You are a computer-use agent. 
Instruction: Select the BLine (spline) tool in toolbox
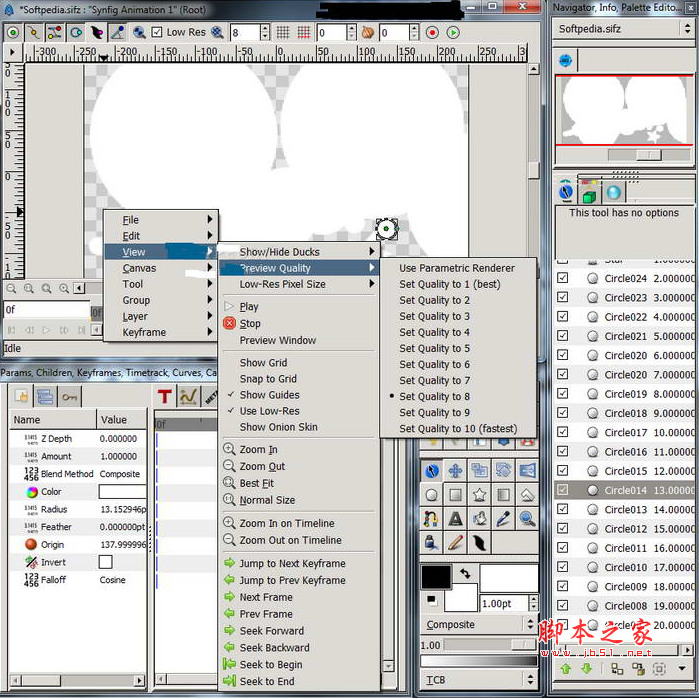point(431,518)
